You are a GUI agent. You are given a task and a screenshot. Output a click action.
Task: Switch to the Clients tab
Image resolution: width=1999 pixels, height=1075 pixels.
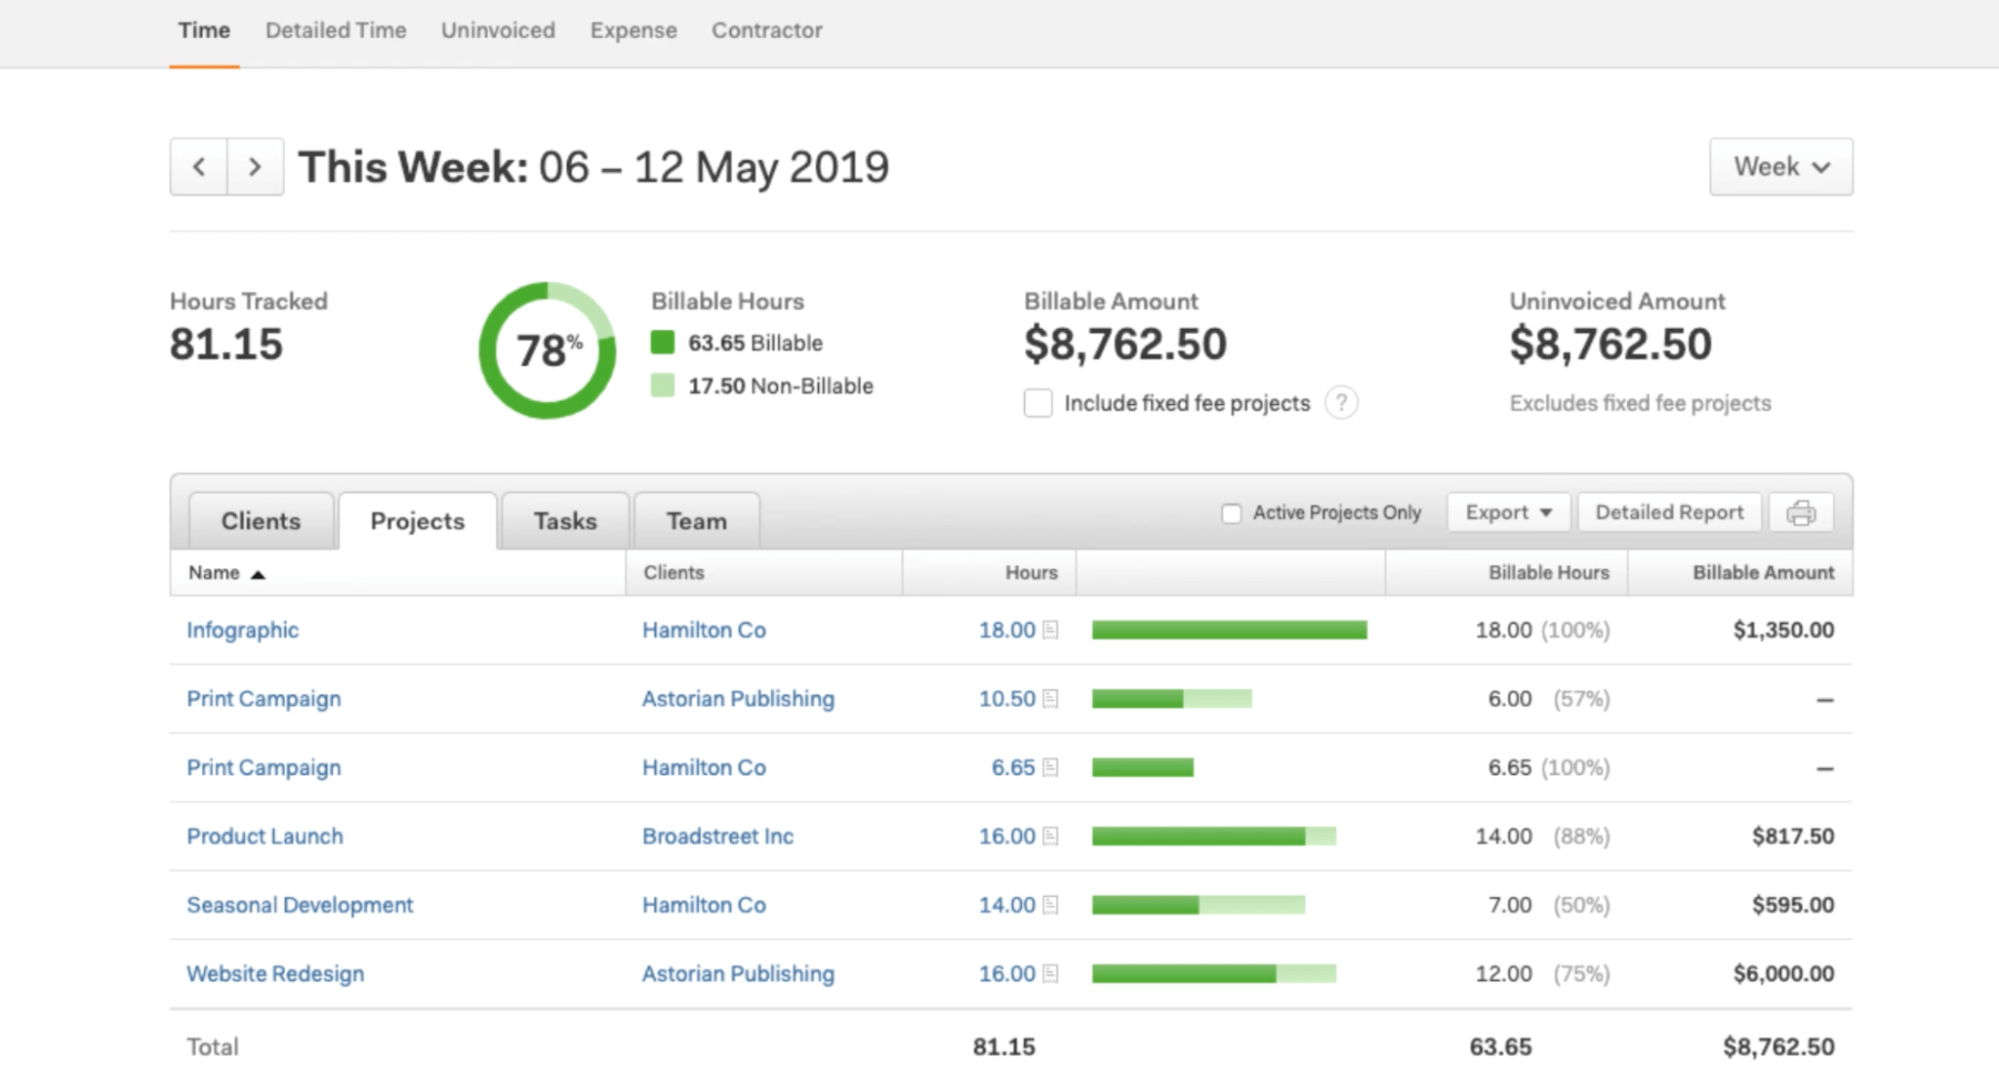(x=261, y=521)
